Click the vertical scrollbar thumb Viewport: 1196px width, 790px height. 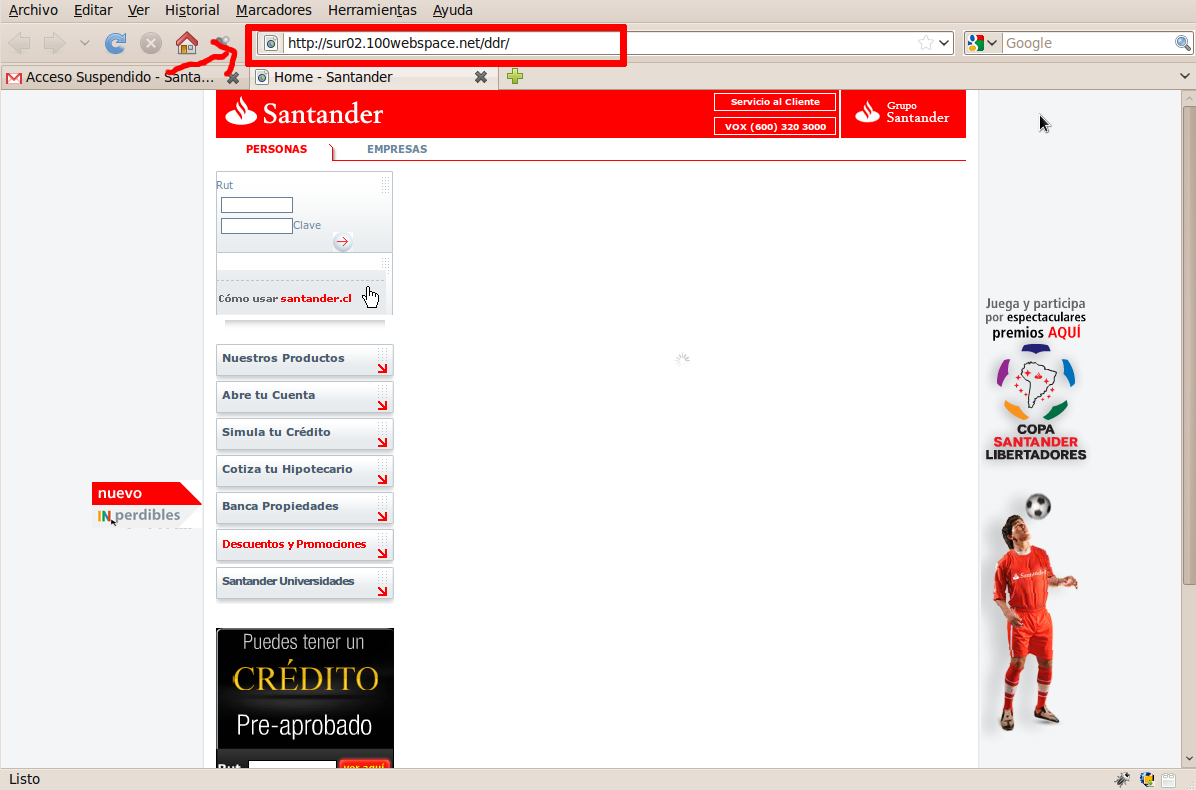click(1188, 345)
